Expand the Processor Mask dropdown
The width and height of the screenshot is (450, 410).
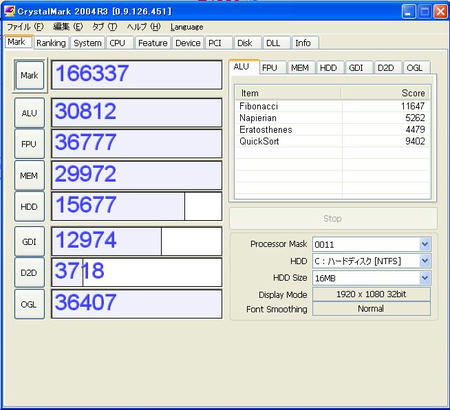tap(424, 244)
